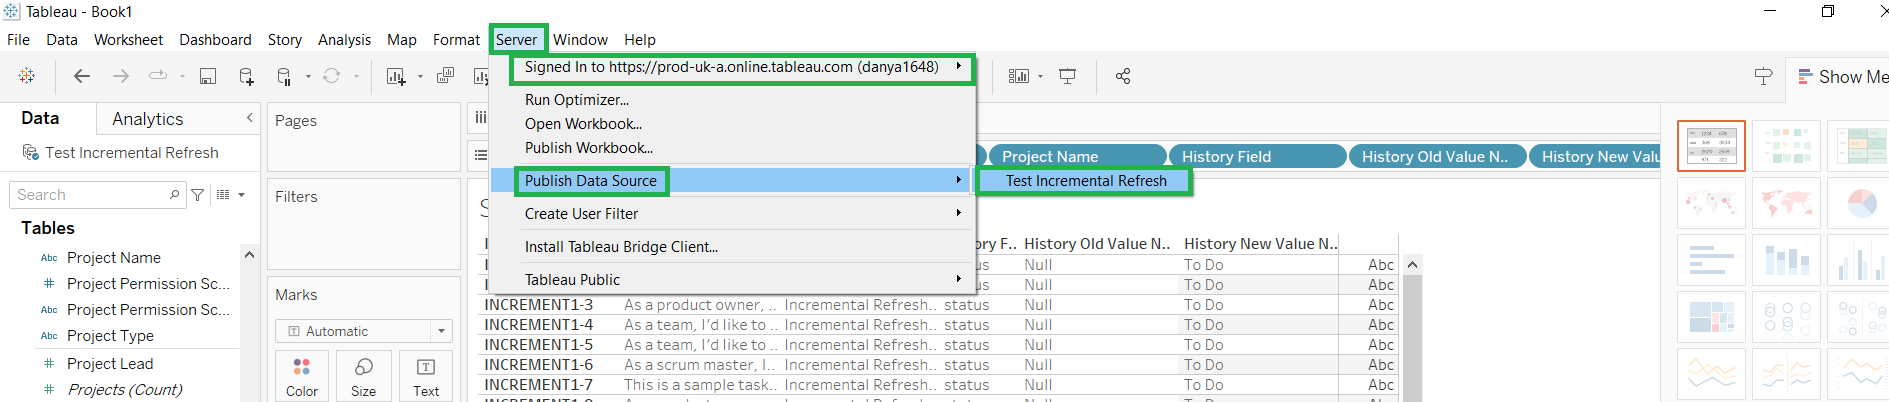Click the filter funnel in Data pane
Viewport: 1889px width, 402px height.
198,195
